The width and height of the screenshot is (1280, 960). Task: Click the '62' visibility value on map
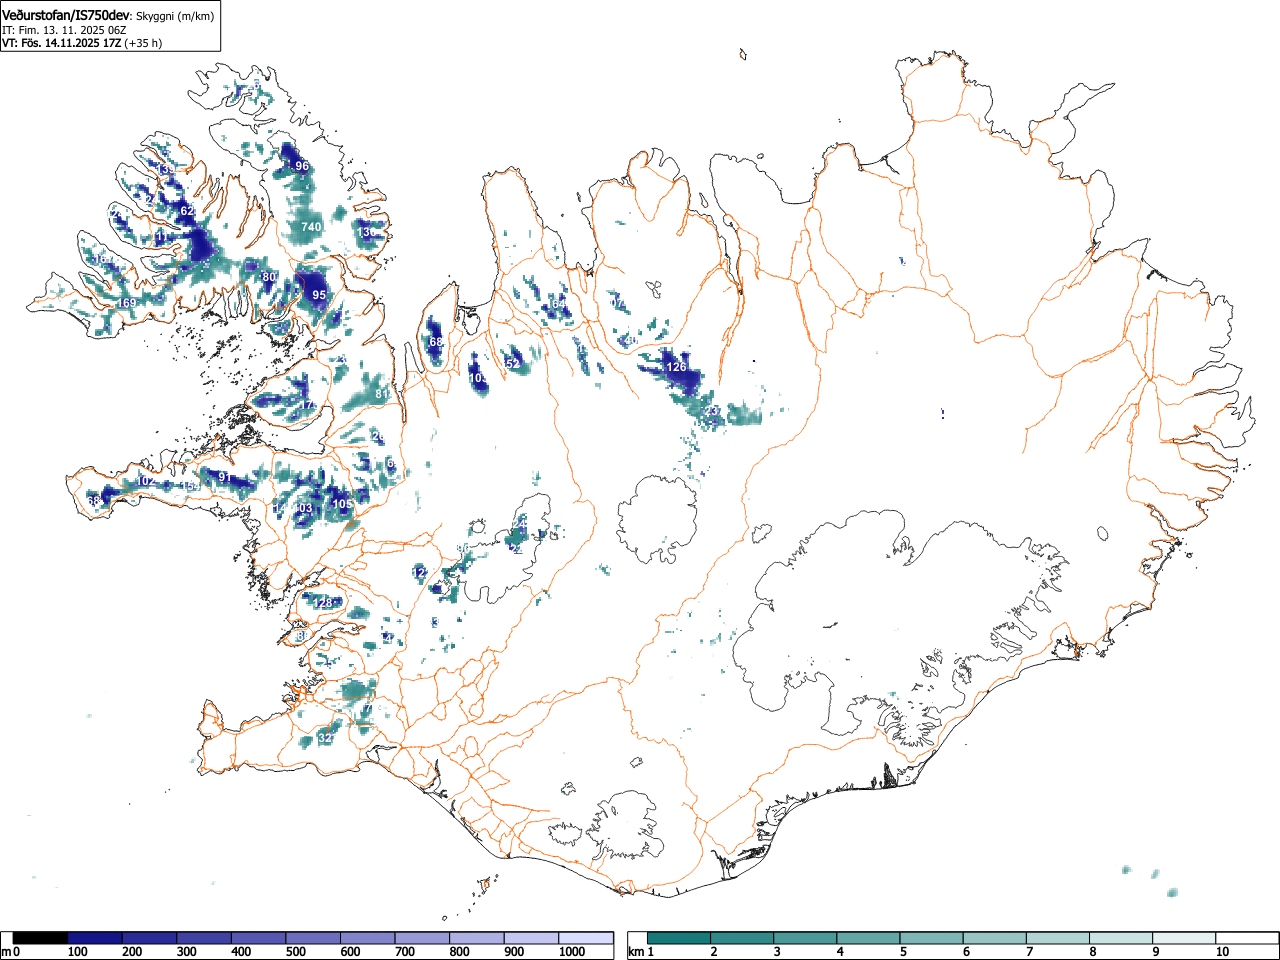coord(187,211)
